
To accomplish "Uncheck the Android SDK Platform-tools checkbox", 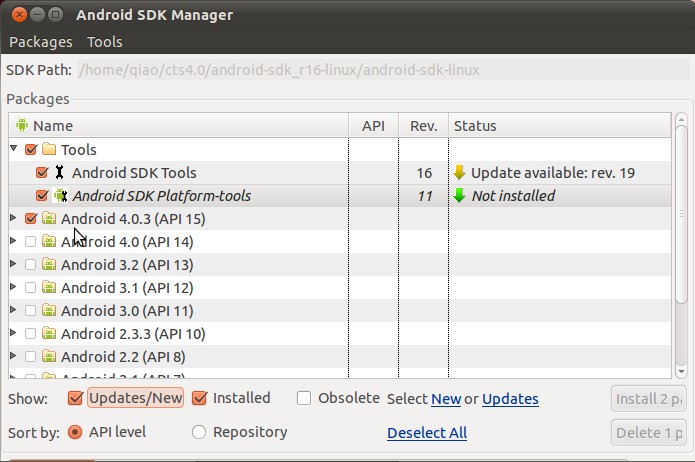I will pos(42,196).
